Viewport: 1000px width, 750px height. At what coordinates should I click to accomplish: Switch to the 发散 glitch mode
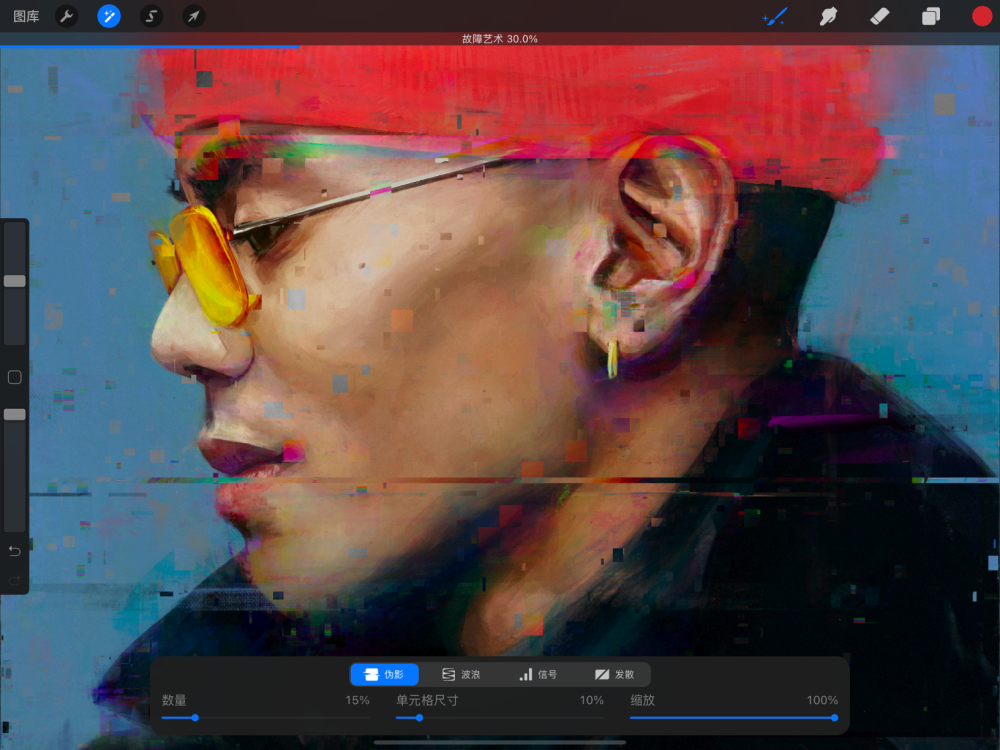[615, 675]
